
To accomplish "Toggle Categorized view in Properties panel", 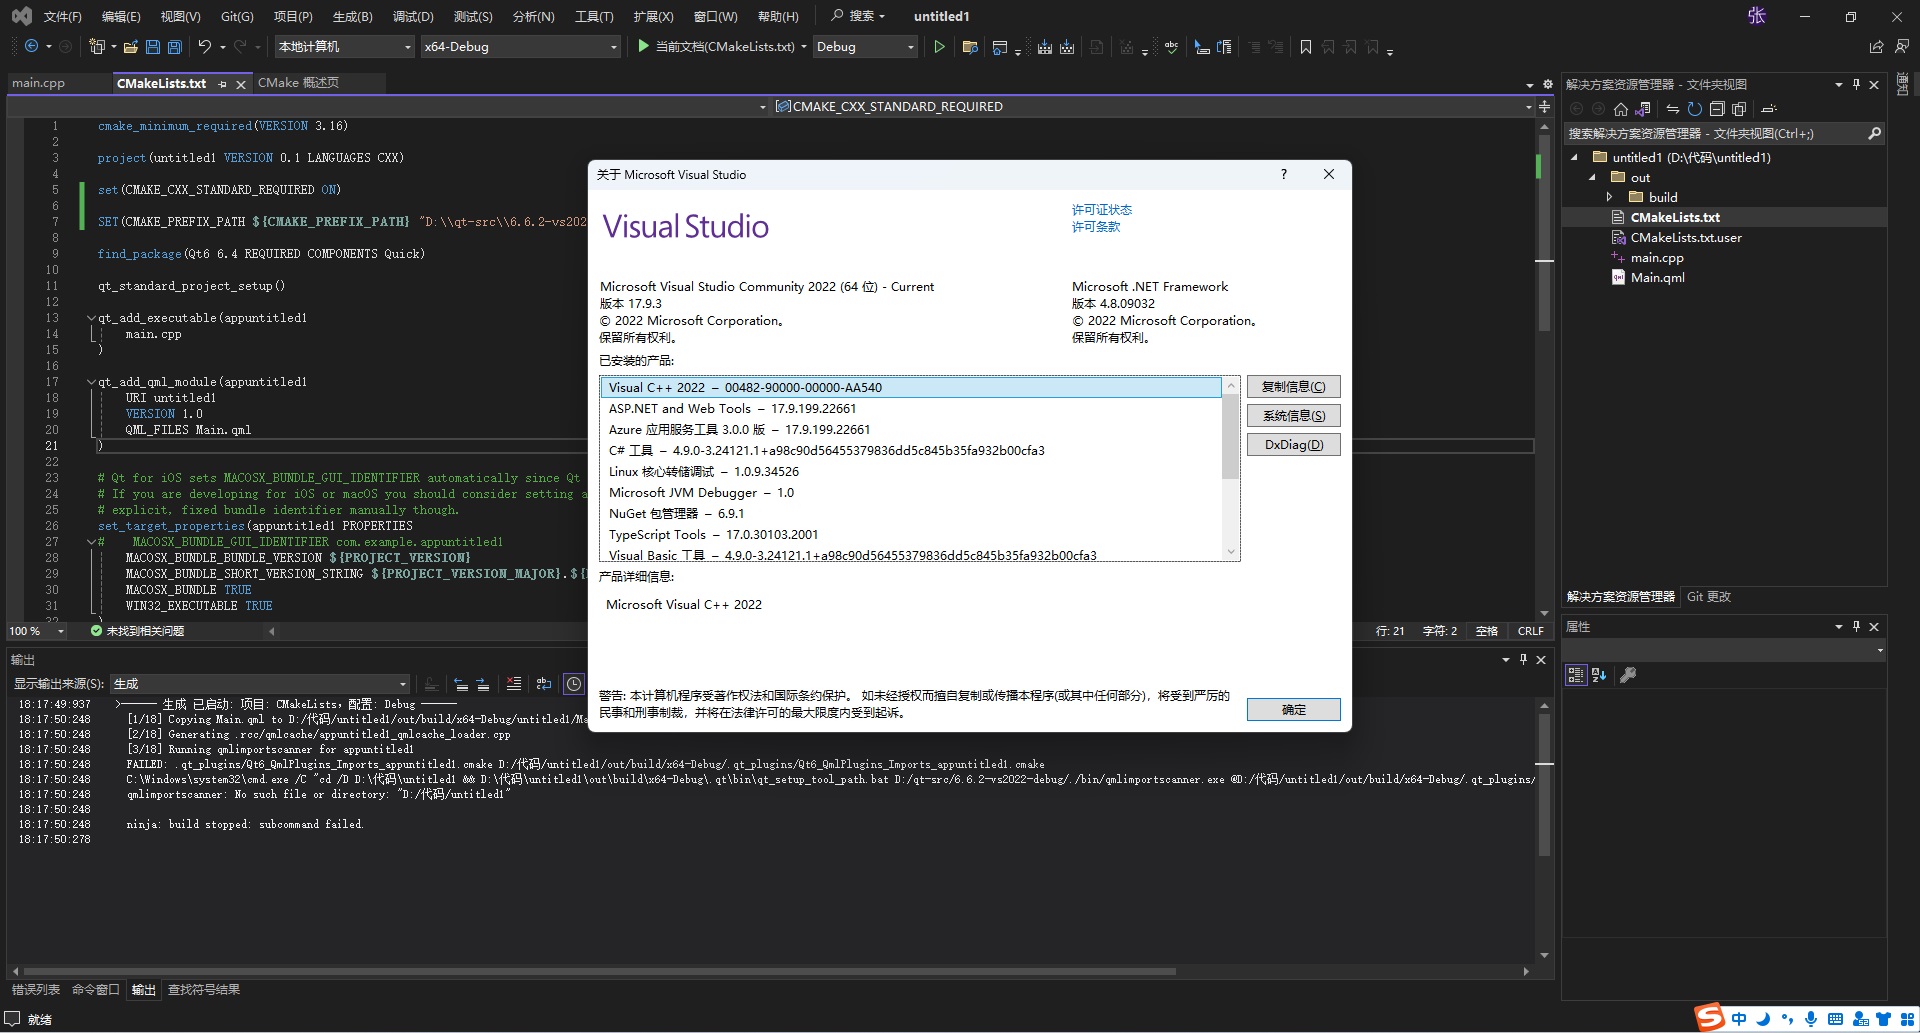I will (x=1576, y=675).
